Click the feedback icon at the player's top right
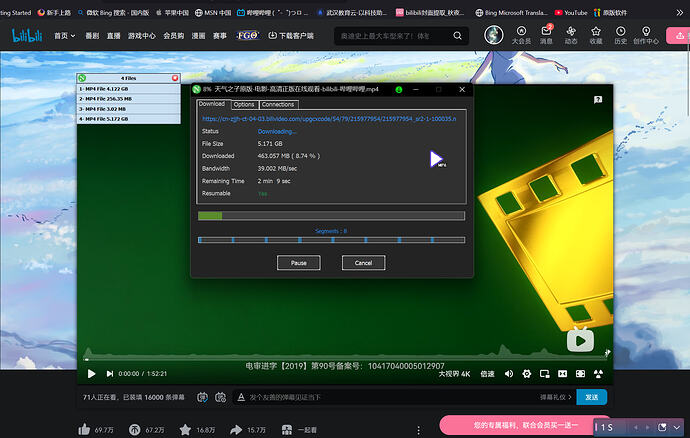The width and height of the screenshot is (690, 438). (598, 100)
